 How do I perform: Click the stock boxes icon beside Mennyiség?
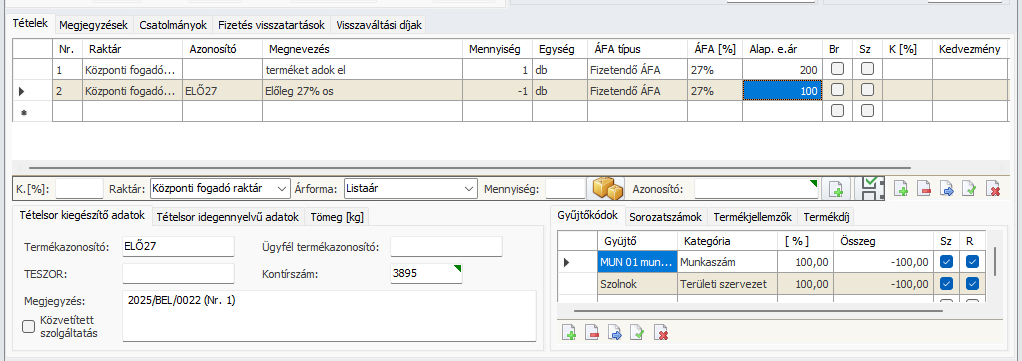point(606,188)
